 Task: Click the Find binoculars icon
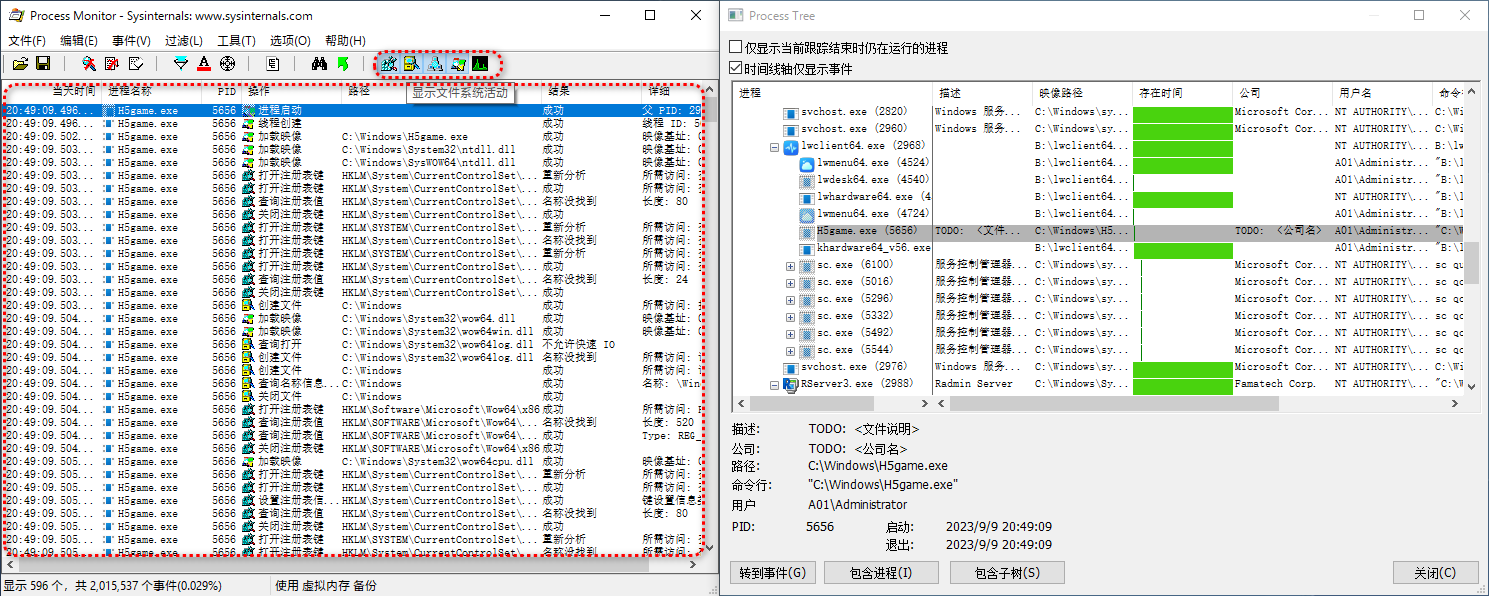coord(319,64)
